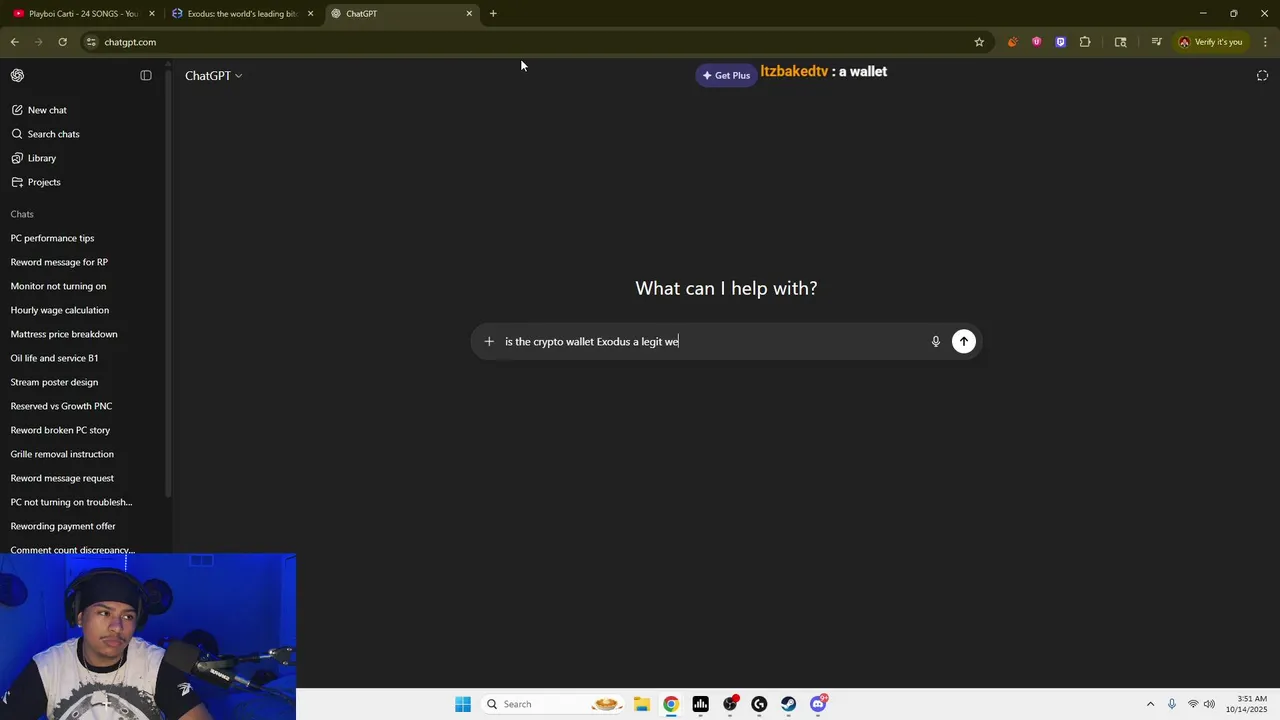Open the 'Rewording payment offer' chat
Screen dimensions: 1280x720
pos(63,526)
